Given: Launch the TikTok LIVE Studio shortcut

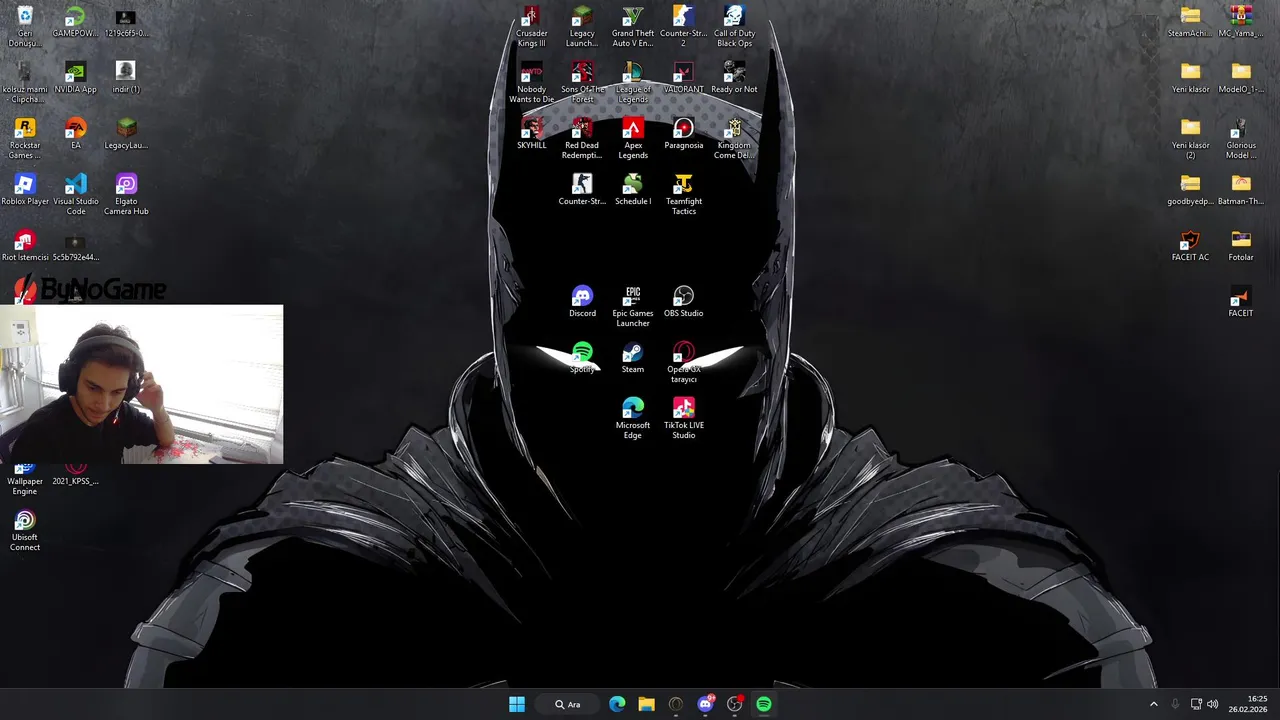Looking at the screenshot, I should (x=683, y=419).
